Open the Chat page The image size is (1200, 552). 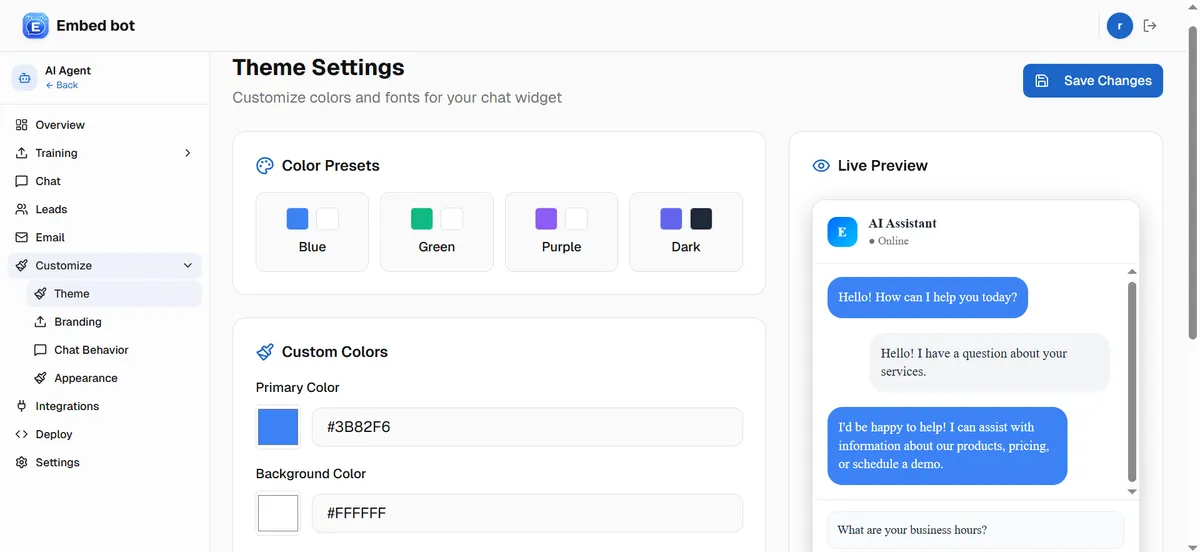point(105,181)
